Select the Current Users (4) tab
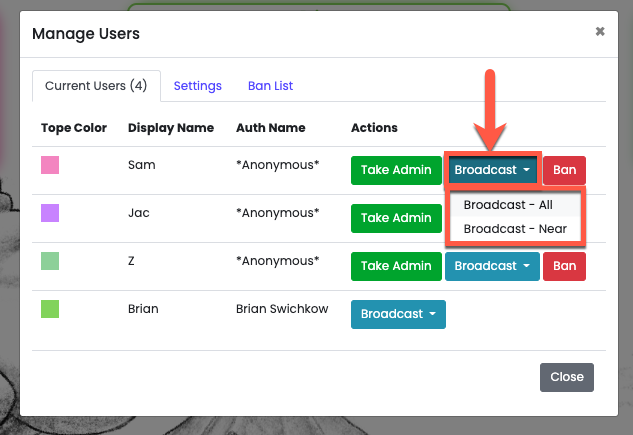Viewport: 633px width, 435px height. coord(96,86)
